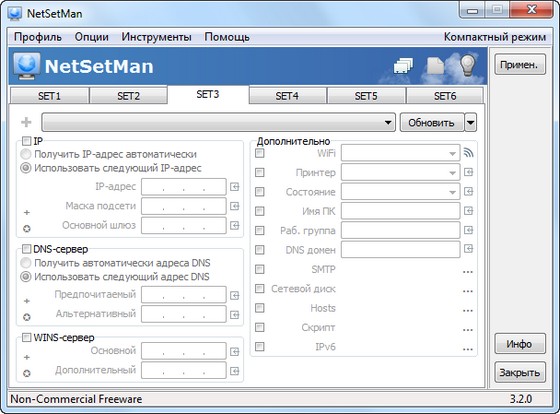This screenshot has width=560, height=414.
Task: Open SMTP settings via three dots
Action: (468, 272)
